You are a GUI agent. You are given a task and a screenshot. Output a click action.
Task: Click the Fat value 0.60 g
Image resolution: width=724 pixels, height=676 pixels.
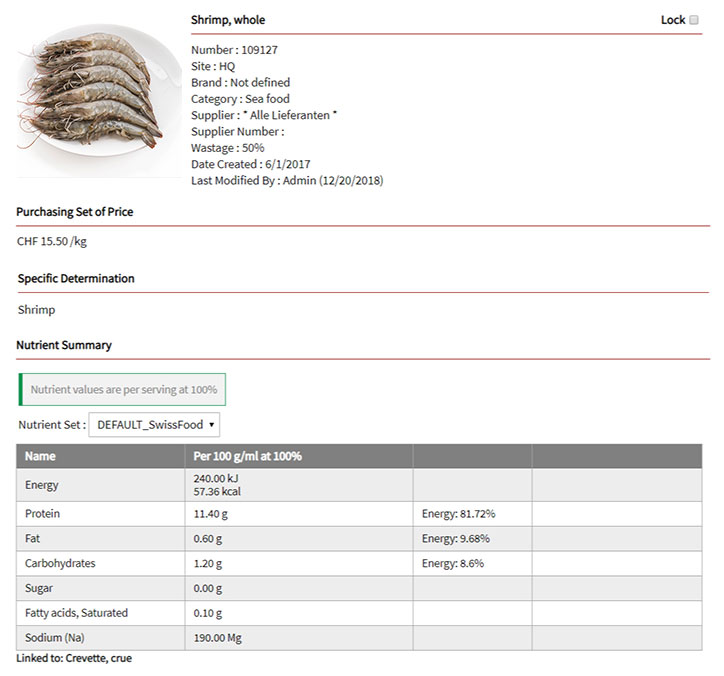click(x=208, y=539)
